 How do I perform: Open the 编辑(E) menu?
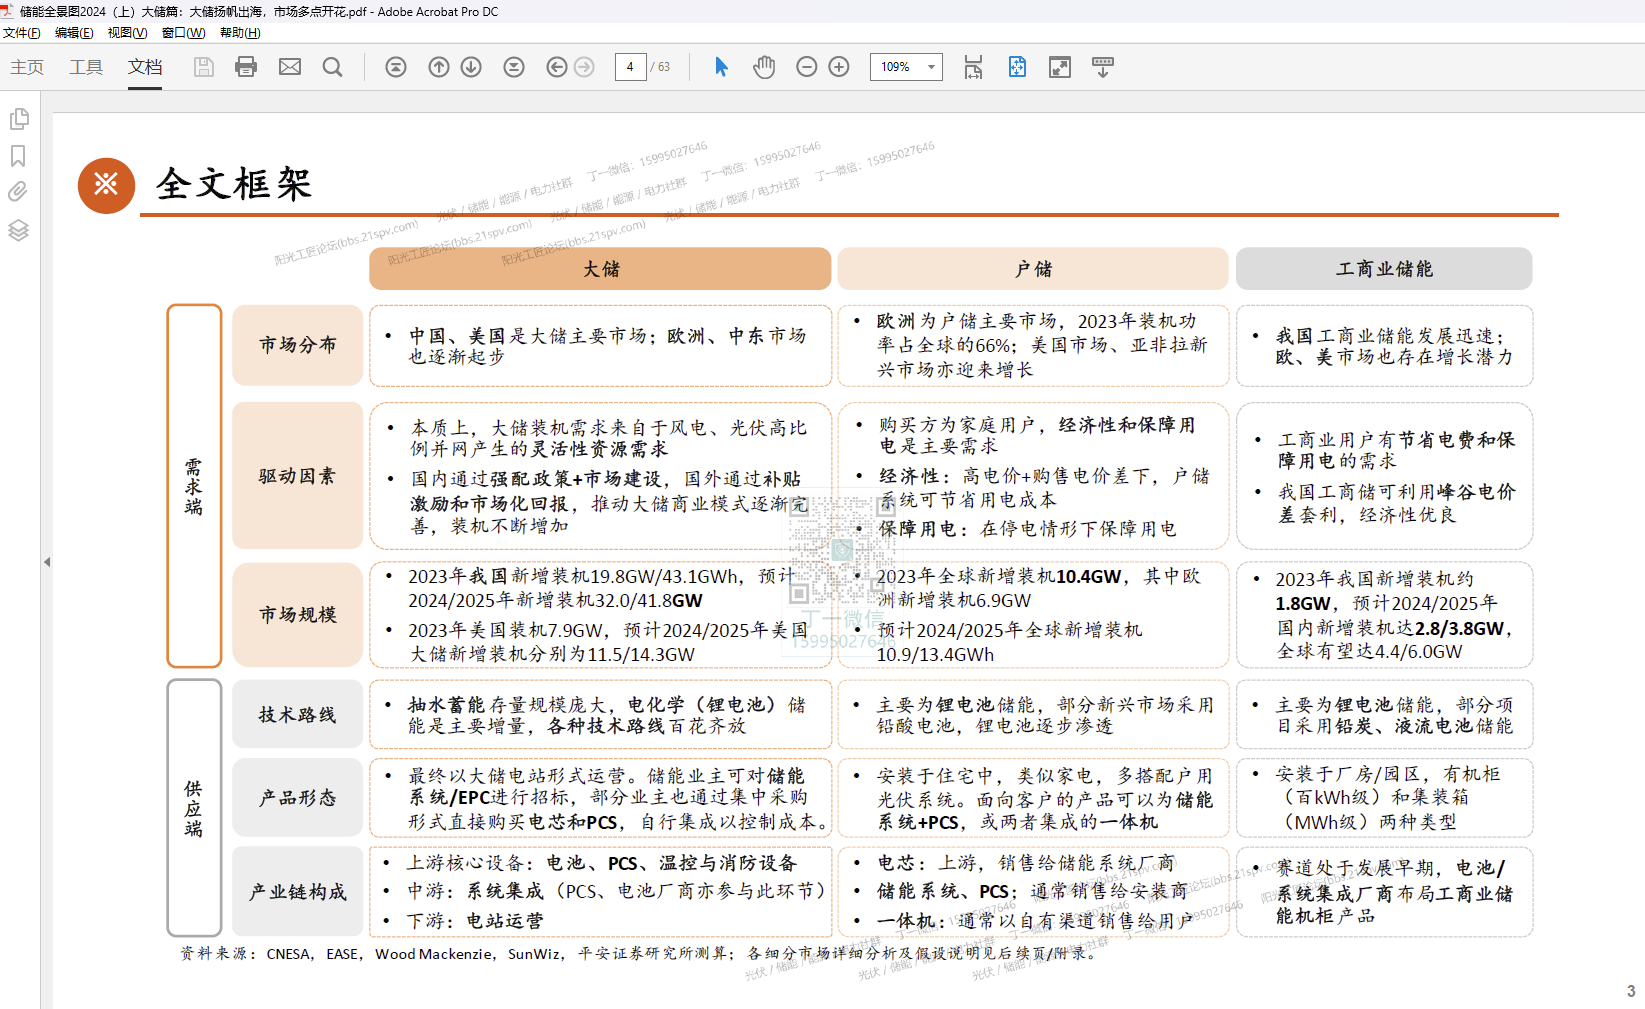74,33
